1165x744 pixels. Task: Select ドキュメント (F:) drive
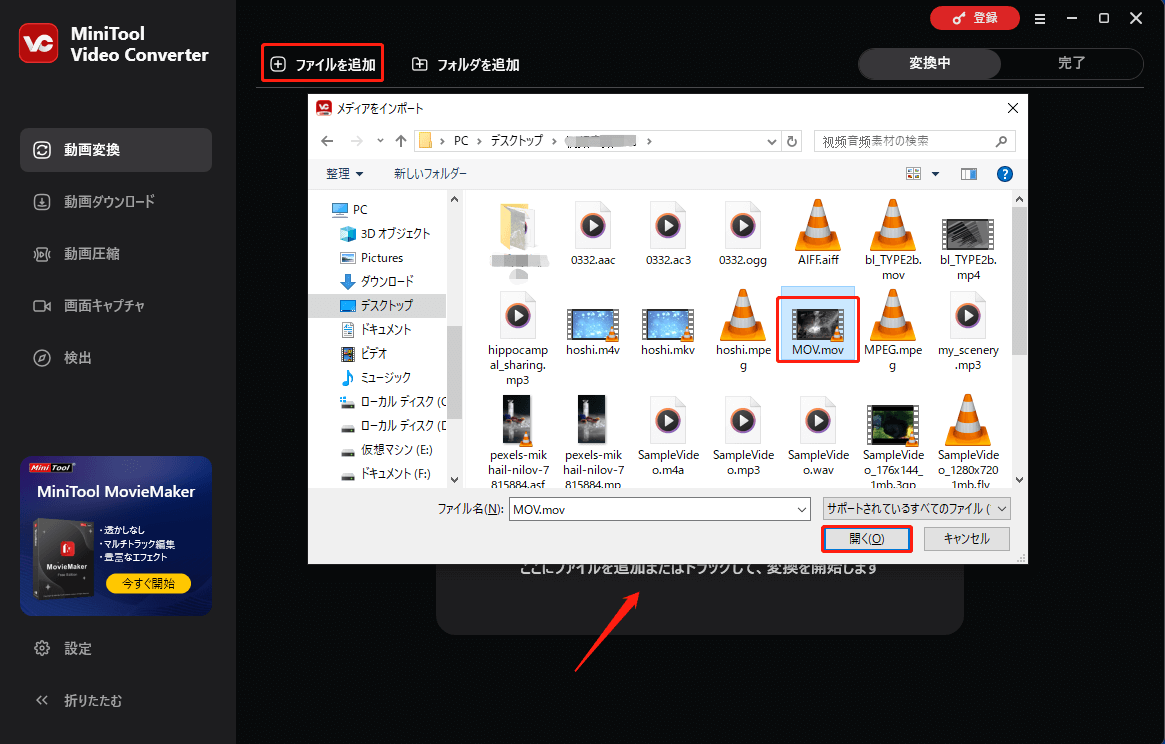[x=386, y=473]
